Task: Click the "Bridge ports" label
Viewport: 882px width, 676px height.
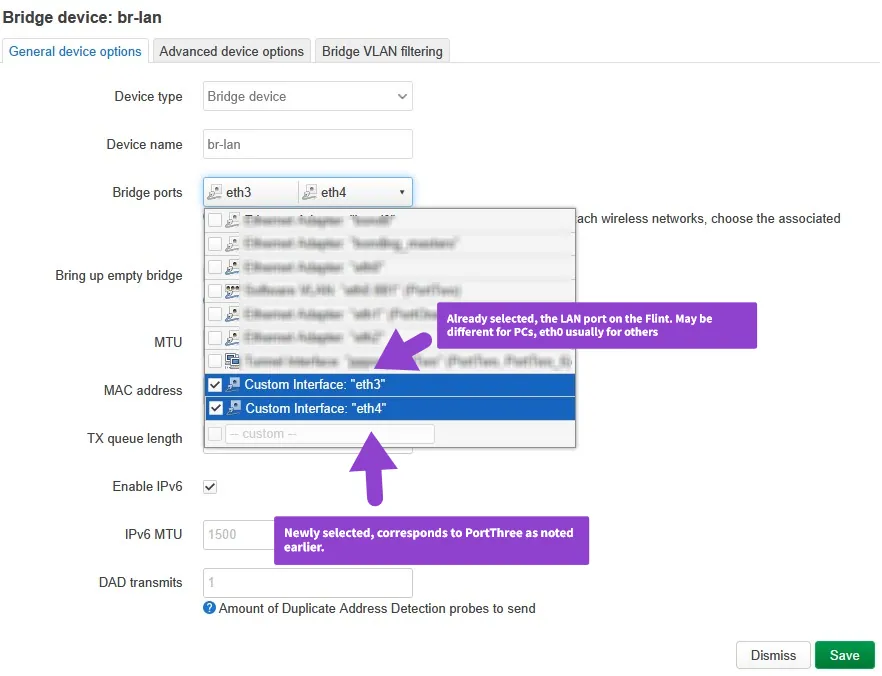Action: (x=147, y=192)
